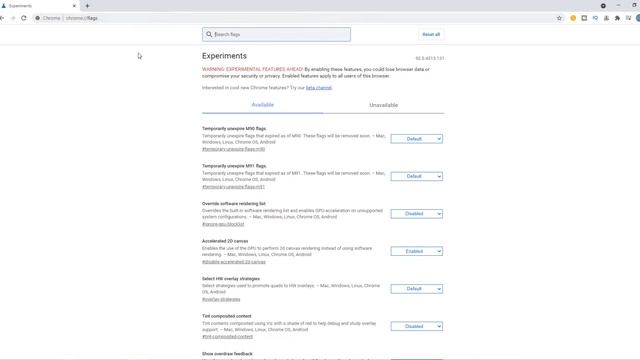Click the extension icon left of the puzzle piece

[606, 18]
